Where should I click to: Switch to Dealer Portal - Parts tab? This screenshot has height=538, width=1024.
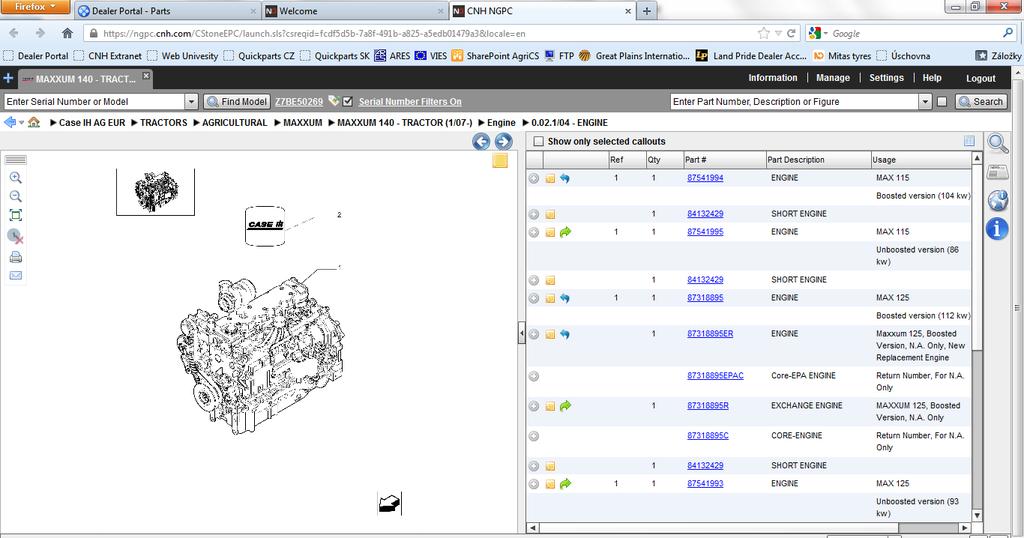[x=167, y=11]
